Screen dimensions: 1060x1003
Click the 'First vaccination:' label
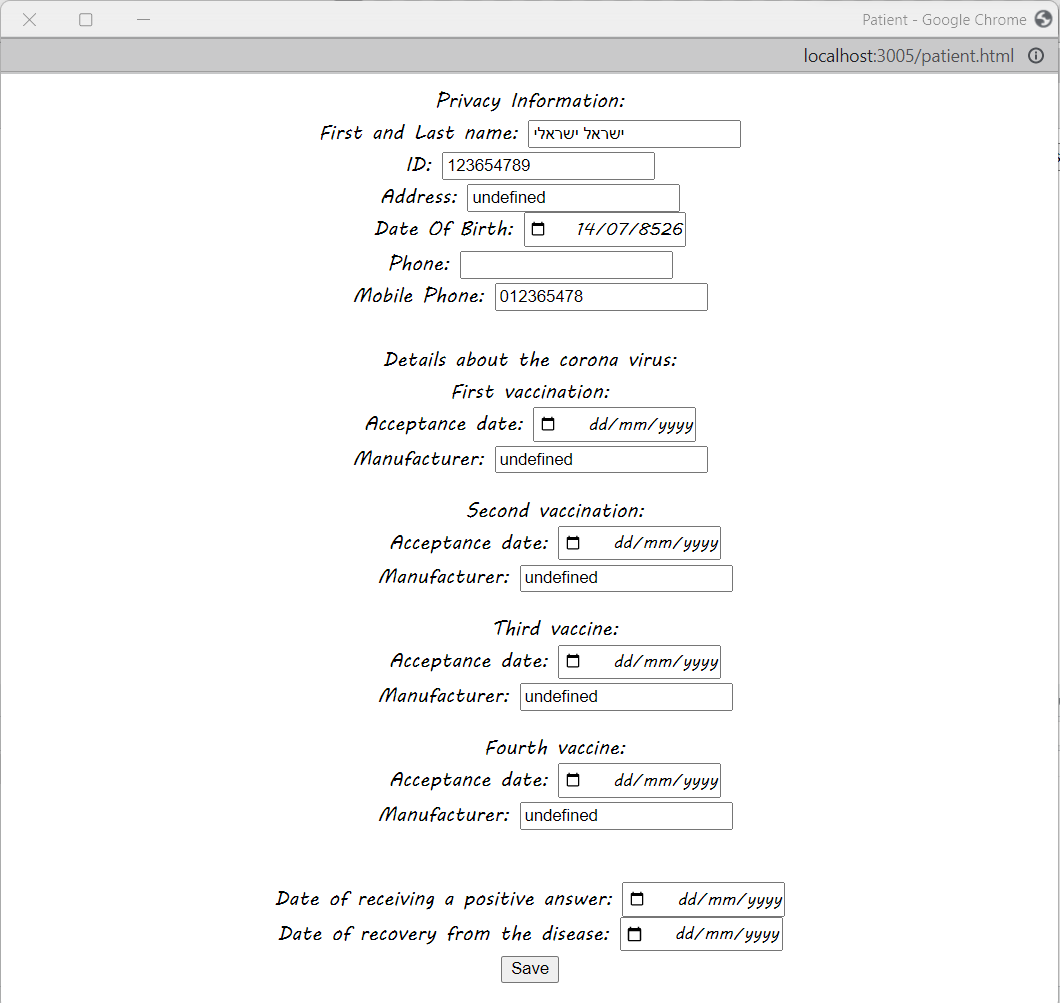[x=531, y=392]
